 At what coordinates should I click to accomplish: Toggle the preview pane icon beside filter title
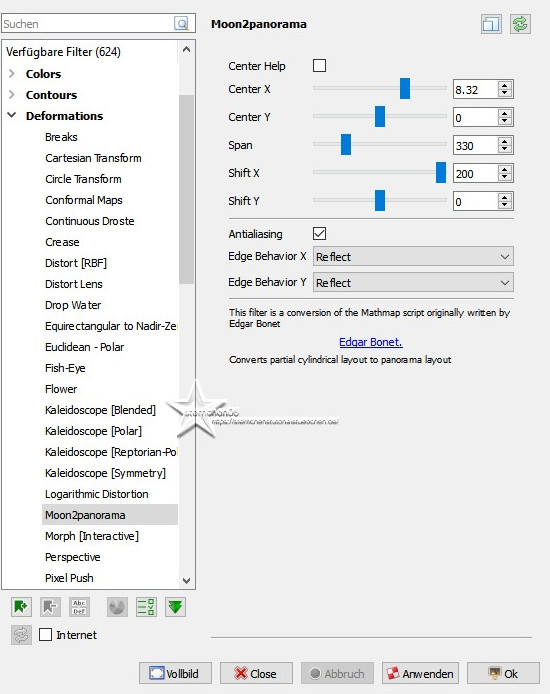(491, 24)
